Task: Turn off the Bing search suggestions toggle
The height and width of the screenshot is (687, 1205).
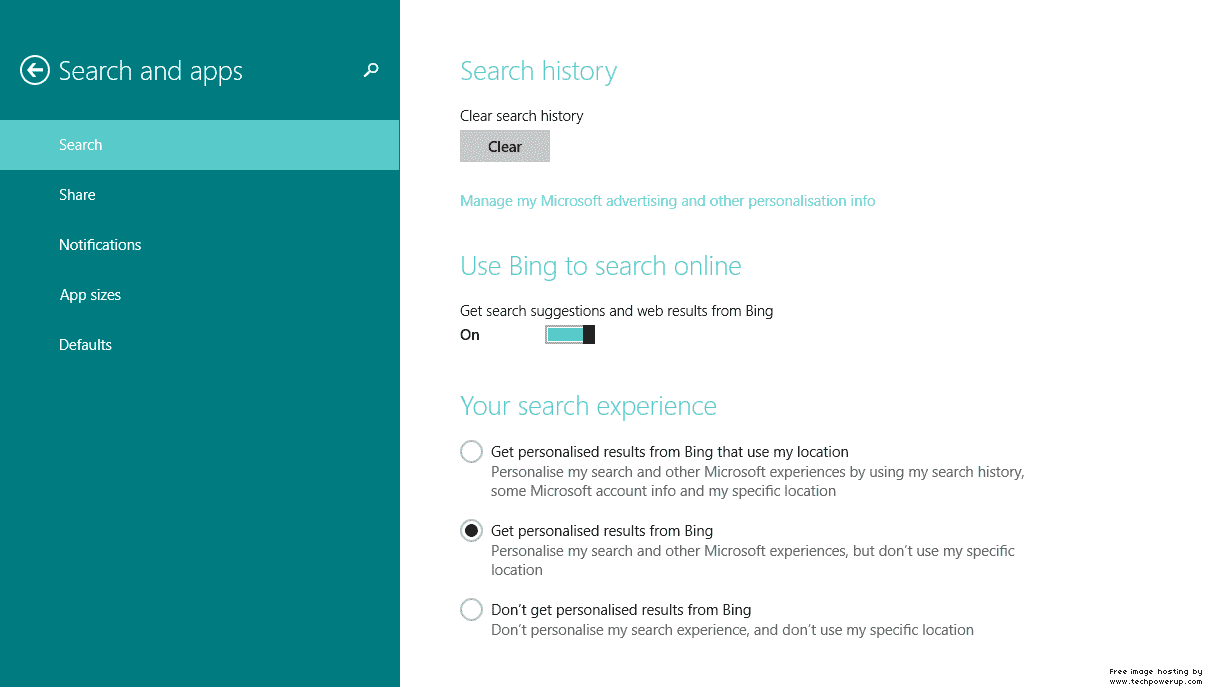Action: 570,334
